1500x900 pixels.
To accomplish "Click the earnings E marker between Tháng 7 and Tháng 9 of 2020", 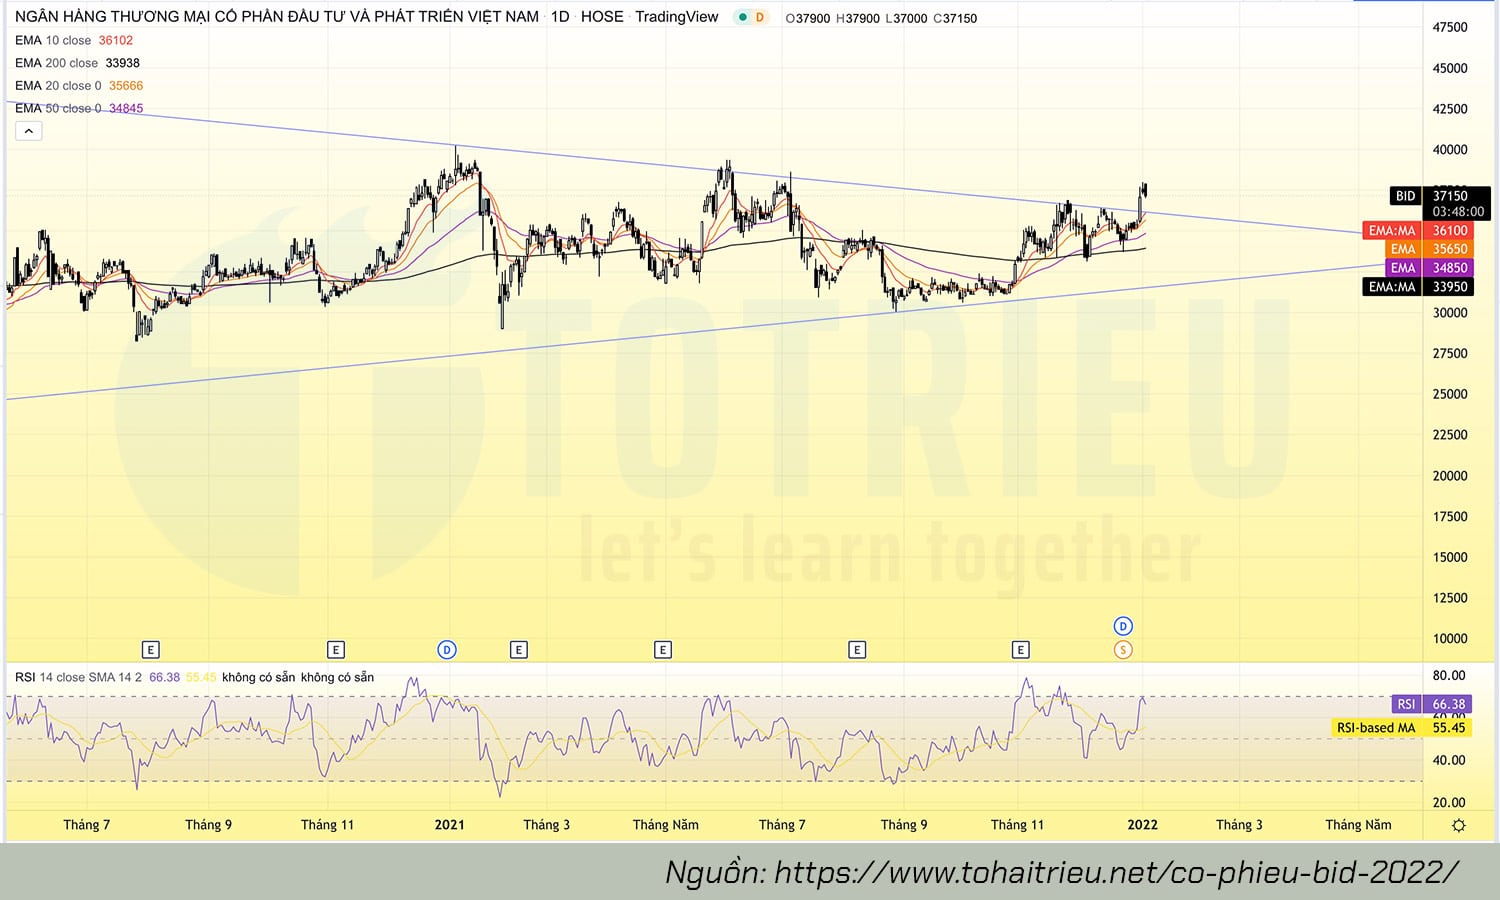I will (151, 650).
